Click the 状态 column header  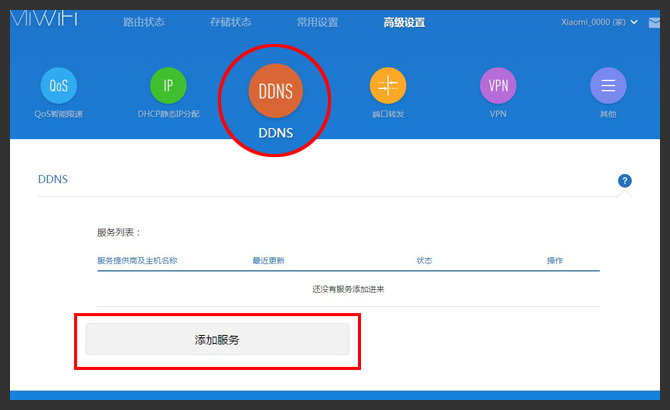[x=424, y=261]
